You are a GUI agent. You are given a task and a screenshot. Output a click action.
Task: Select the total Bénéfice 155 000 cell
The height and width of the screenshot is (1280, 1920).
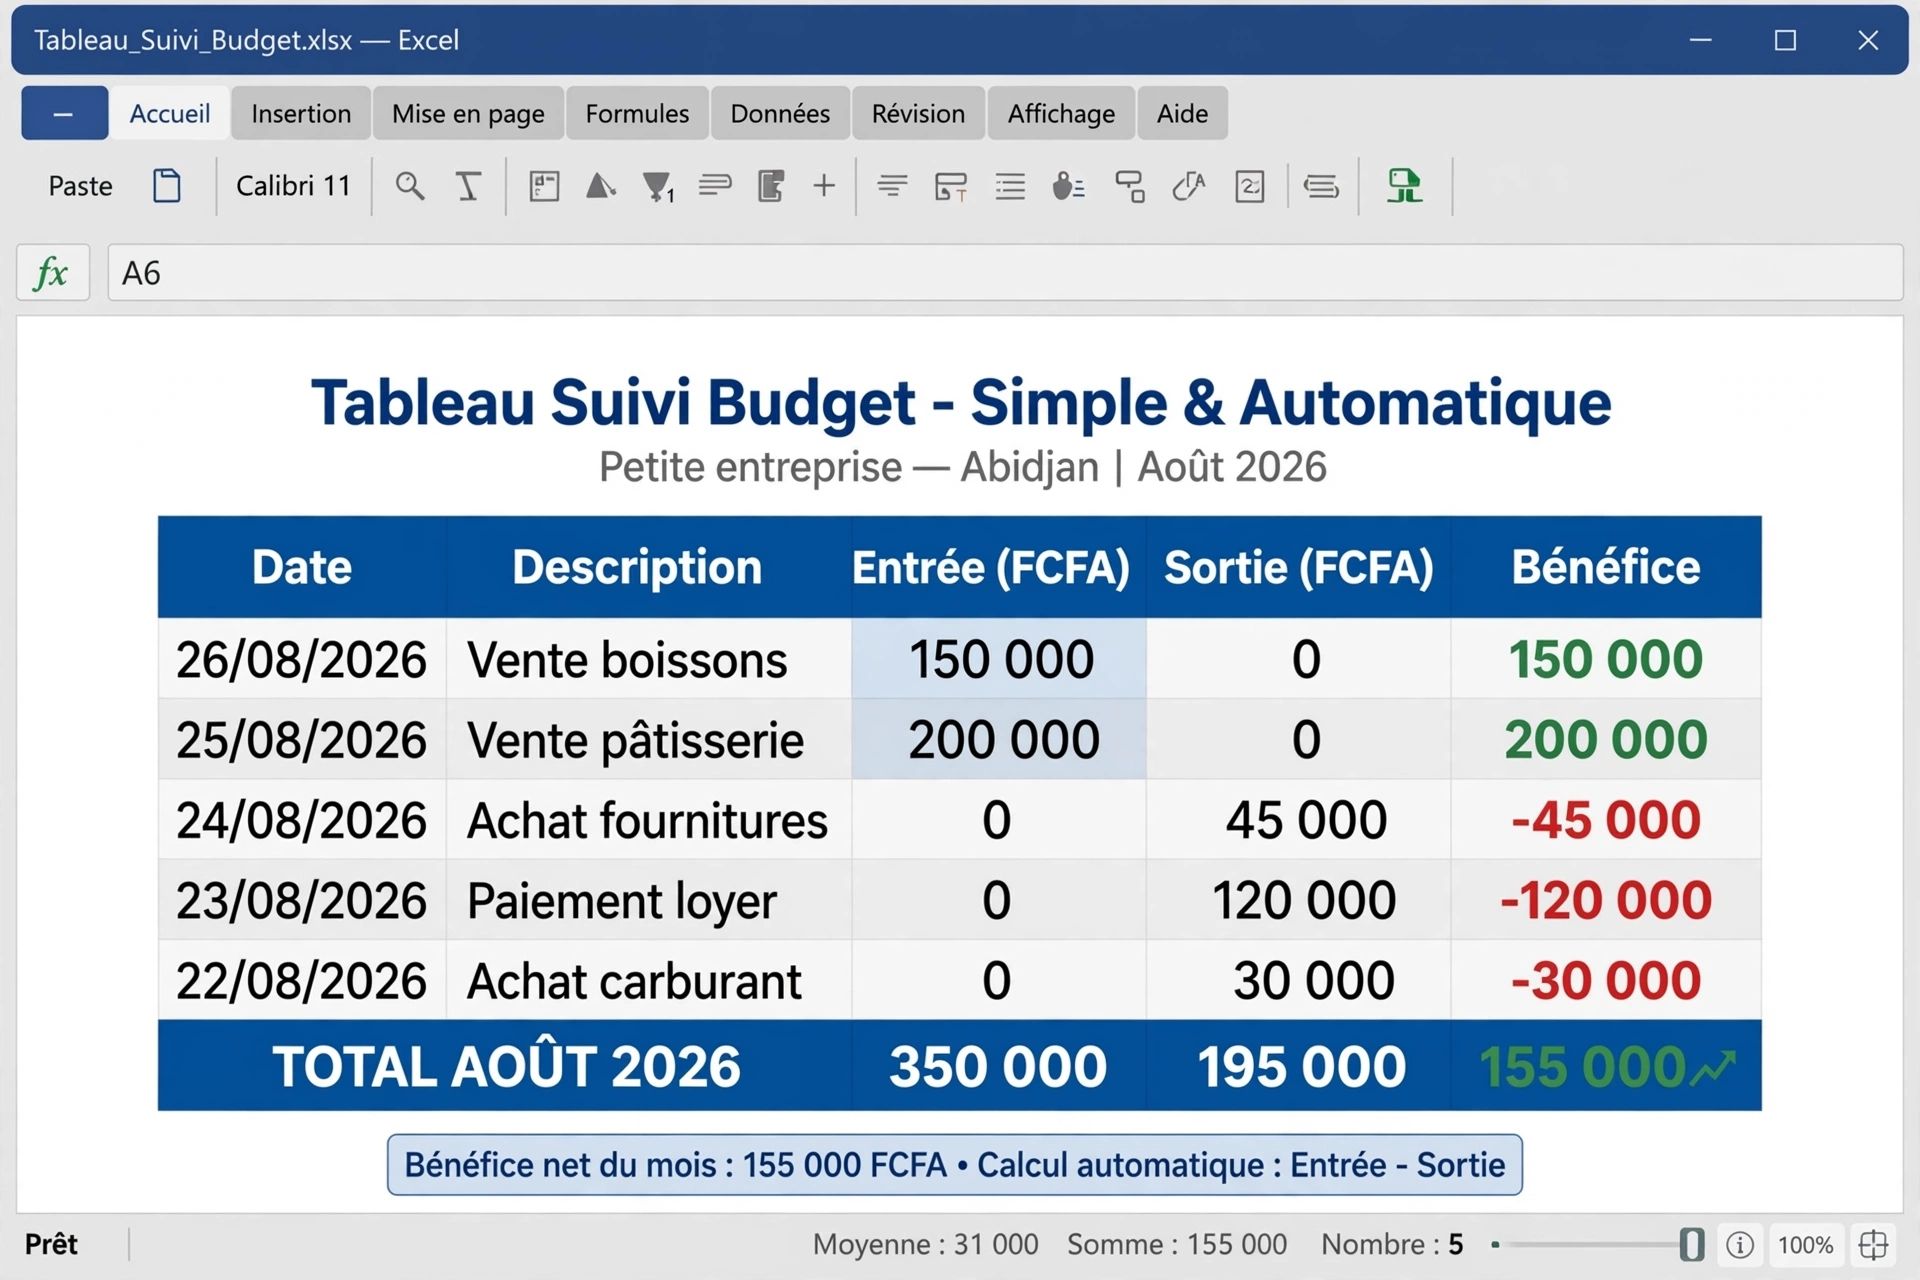pos(1606,1066)
